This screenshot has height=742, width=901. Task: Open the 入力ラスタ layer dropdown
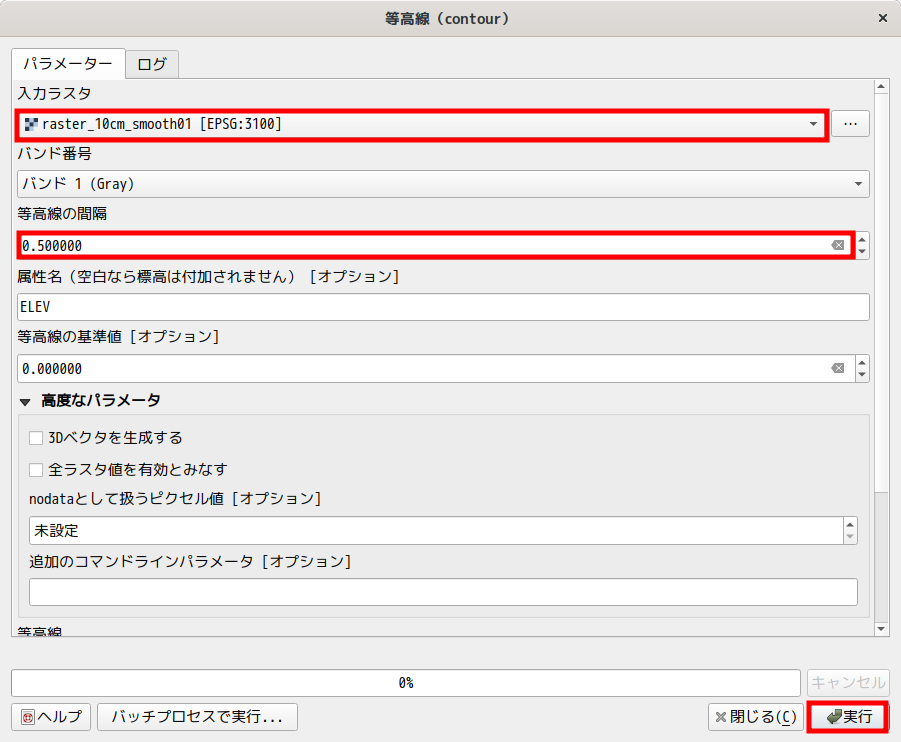[422, 124]
